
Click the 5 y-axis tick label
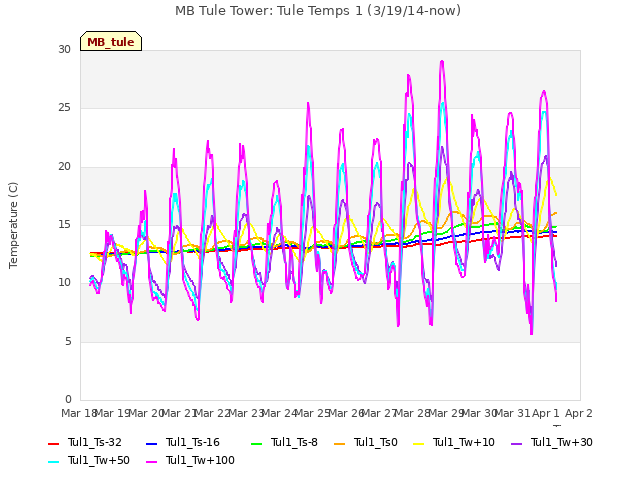(x=68, y=341)
